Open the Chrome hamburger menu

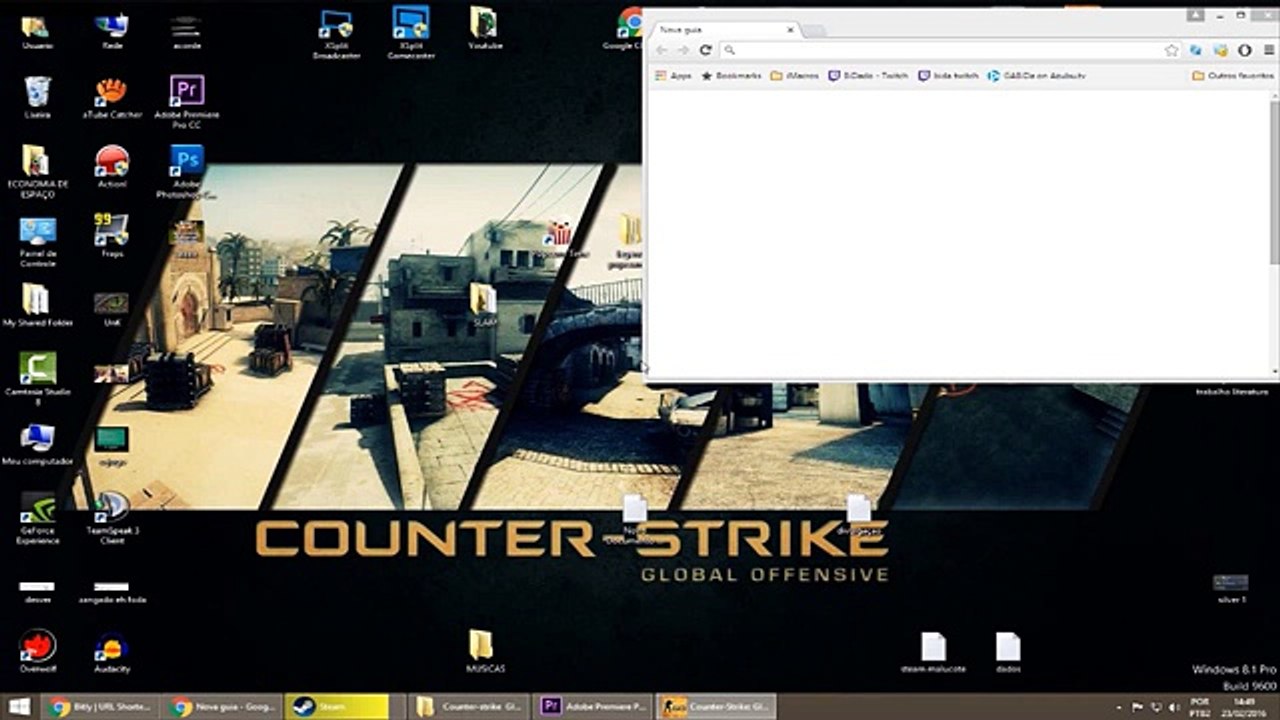pyautogui.click(x=1269, y=50)
